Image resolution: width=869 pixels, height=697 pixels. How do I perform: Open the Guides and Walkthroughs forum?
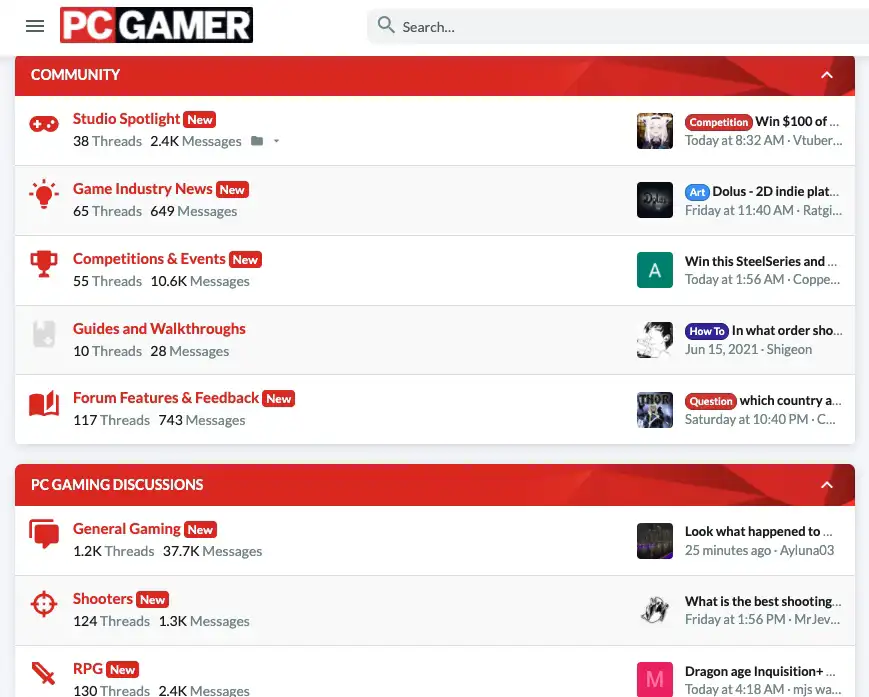(159, 329)
